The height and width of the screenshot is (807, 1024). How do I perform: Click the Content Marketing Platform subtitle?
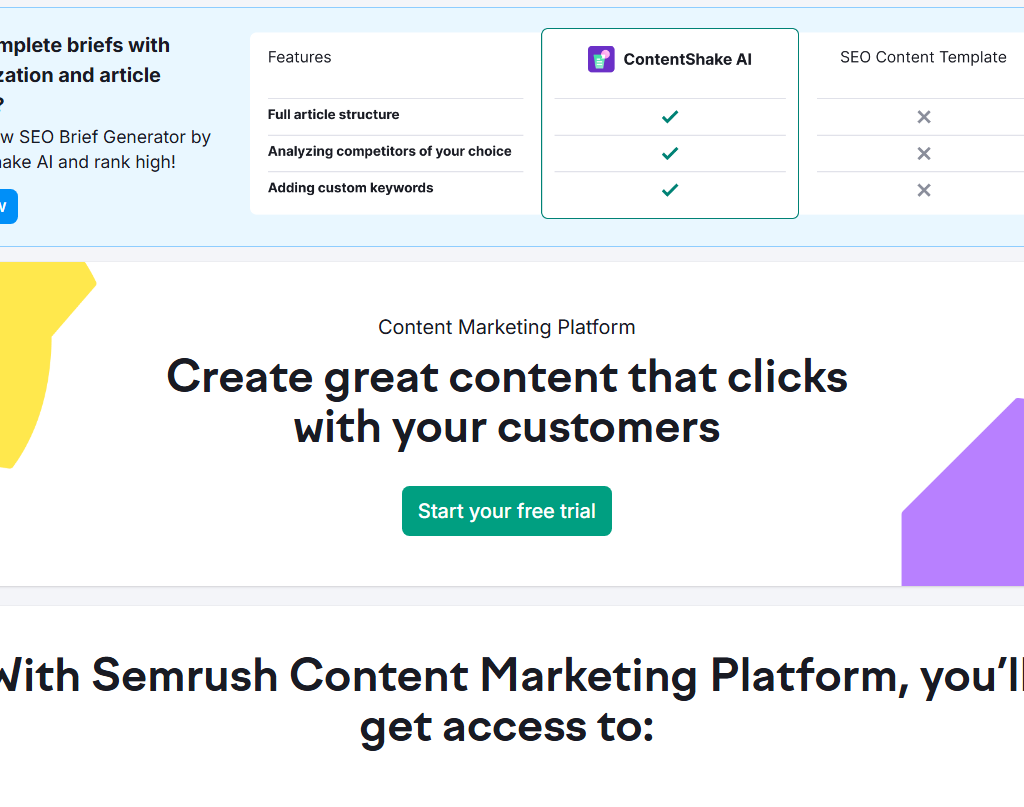click(506, 327)
